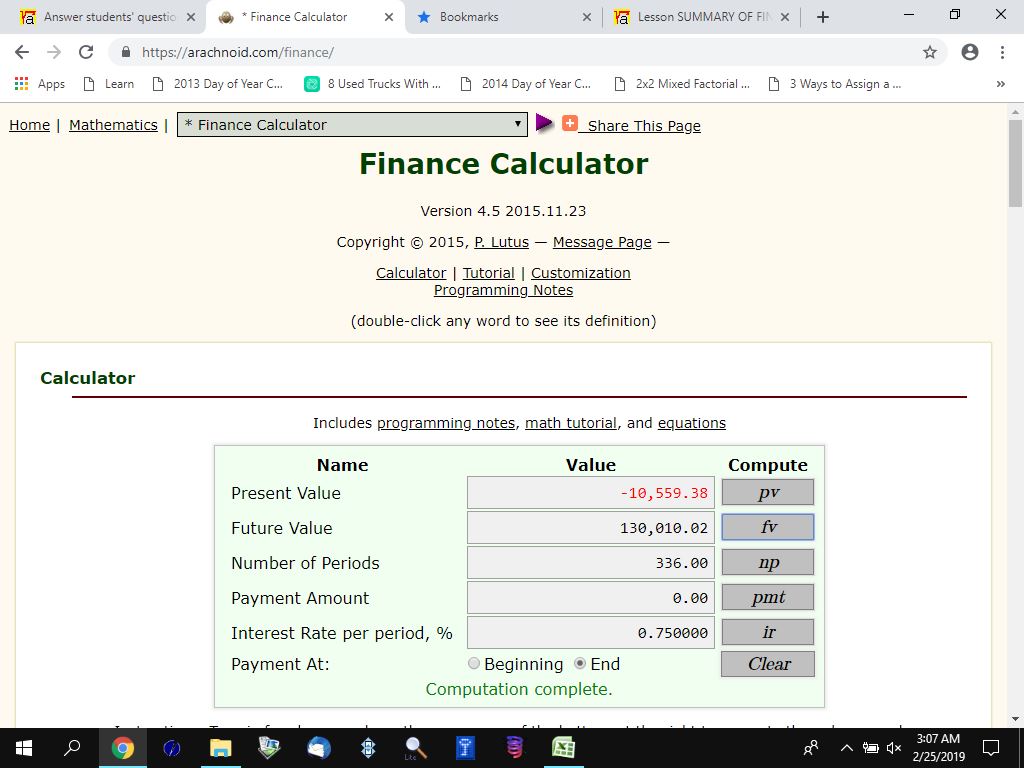Go back using browser back arrow
Viewport: 1024px width, 768px height.
pyautogui.click(x=22, y=52)
